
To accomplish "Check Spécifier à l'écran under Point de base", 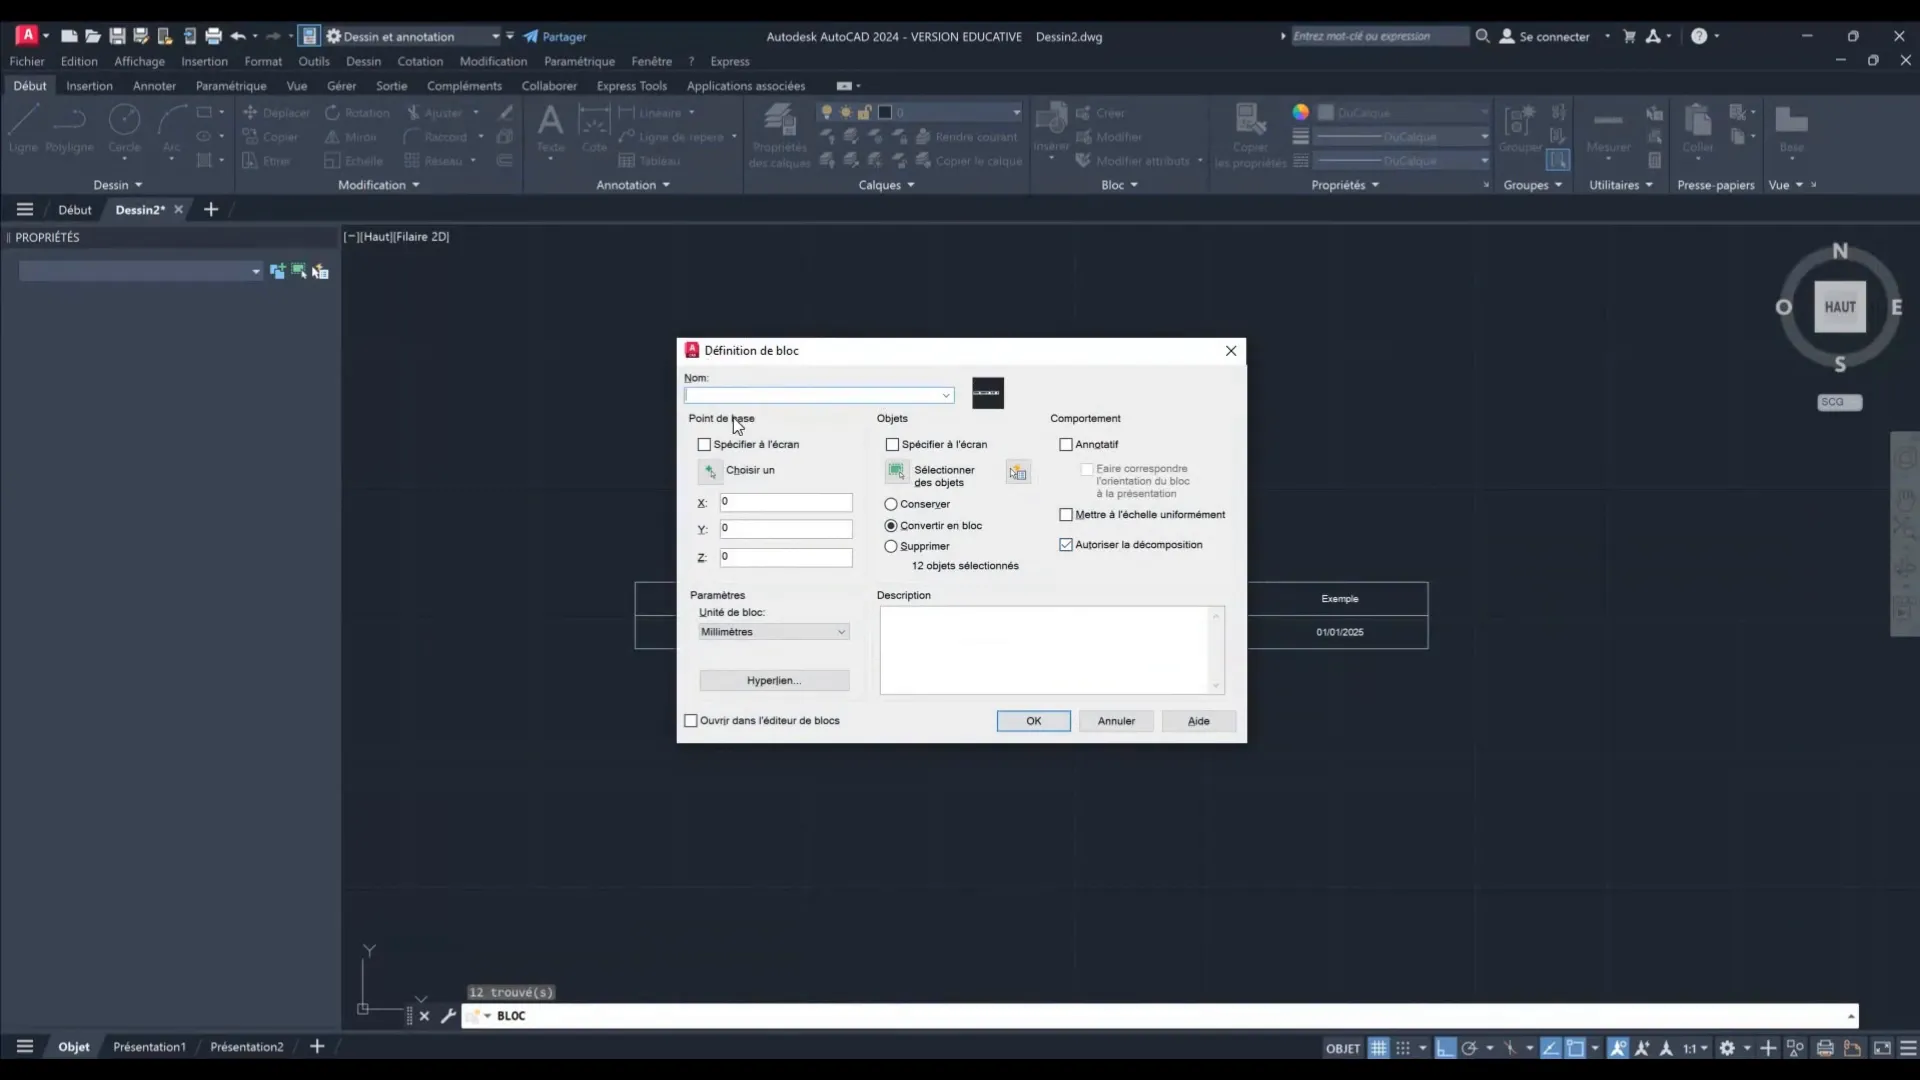I will point(704,444).
